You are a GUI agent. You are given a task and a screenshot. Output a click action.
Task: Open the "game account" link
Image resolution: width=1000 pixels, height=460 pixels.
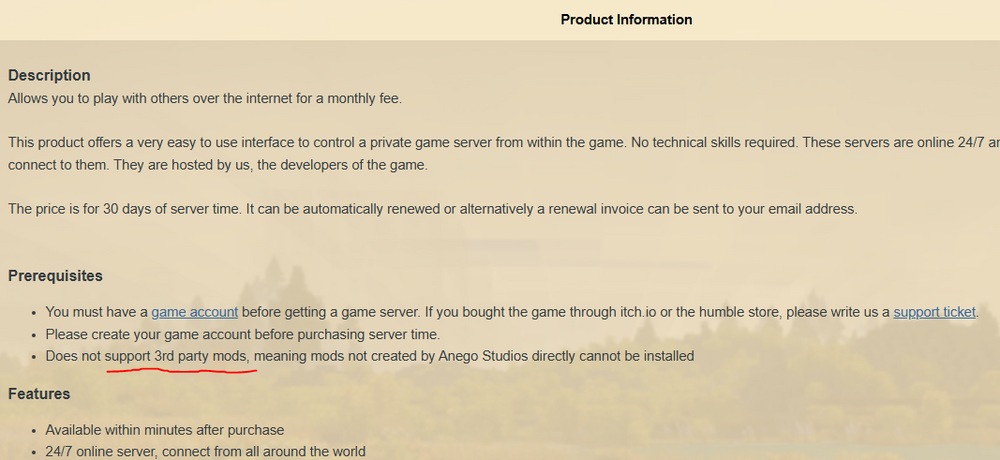(195, 312)
